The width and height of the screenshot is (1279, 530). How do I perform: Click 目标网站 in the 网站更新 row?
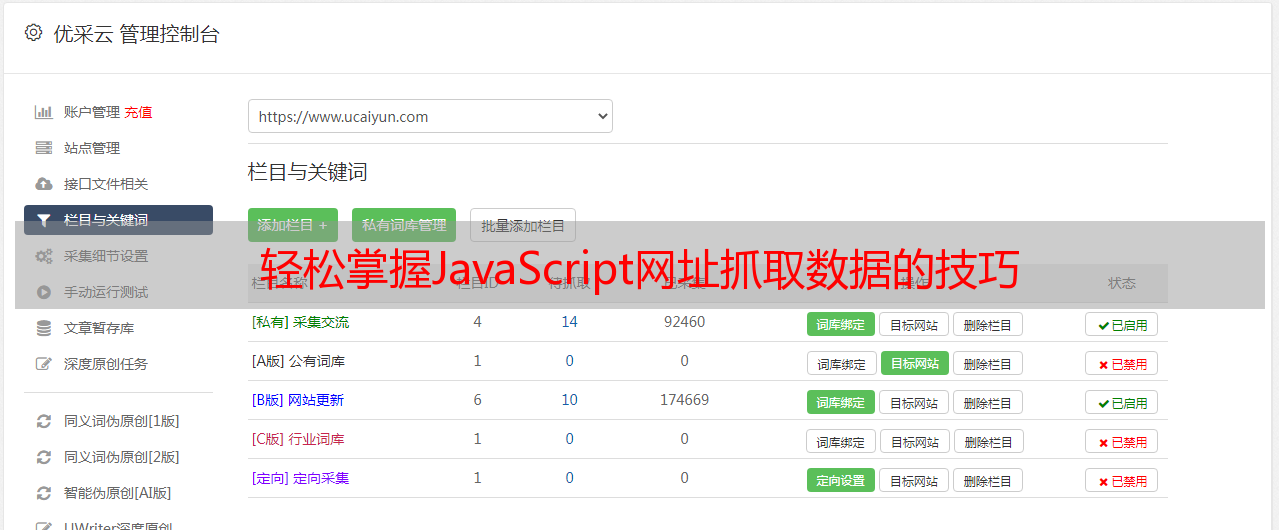tap(914, 402)
